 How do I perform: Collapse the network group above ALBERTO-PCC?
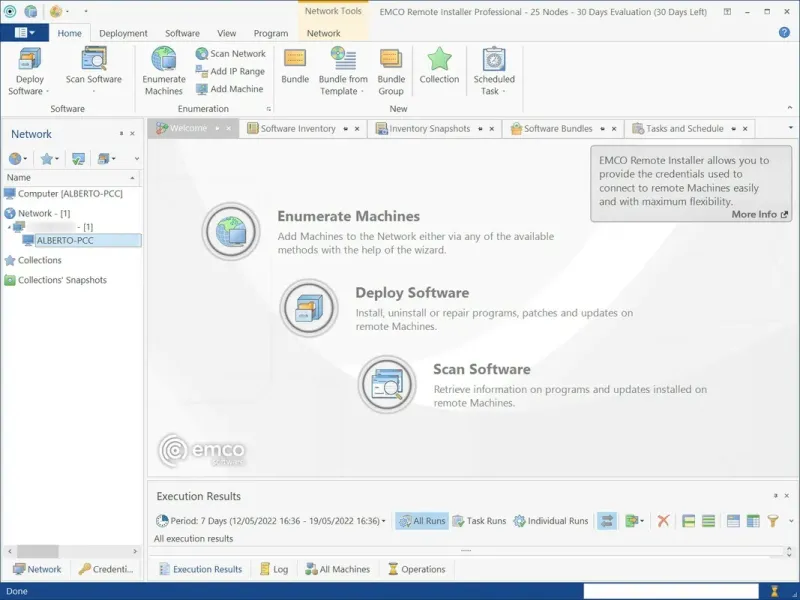tap(9, 227)
